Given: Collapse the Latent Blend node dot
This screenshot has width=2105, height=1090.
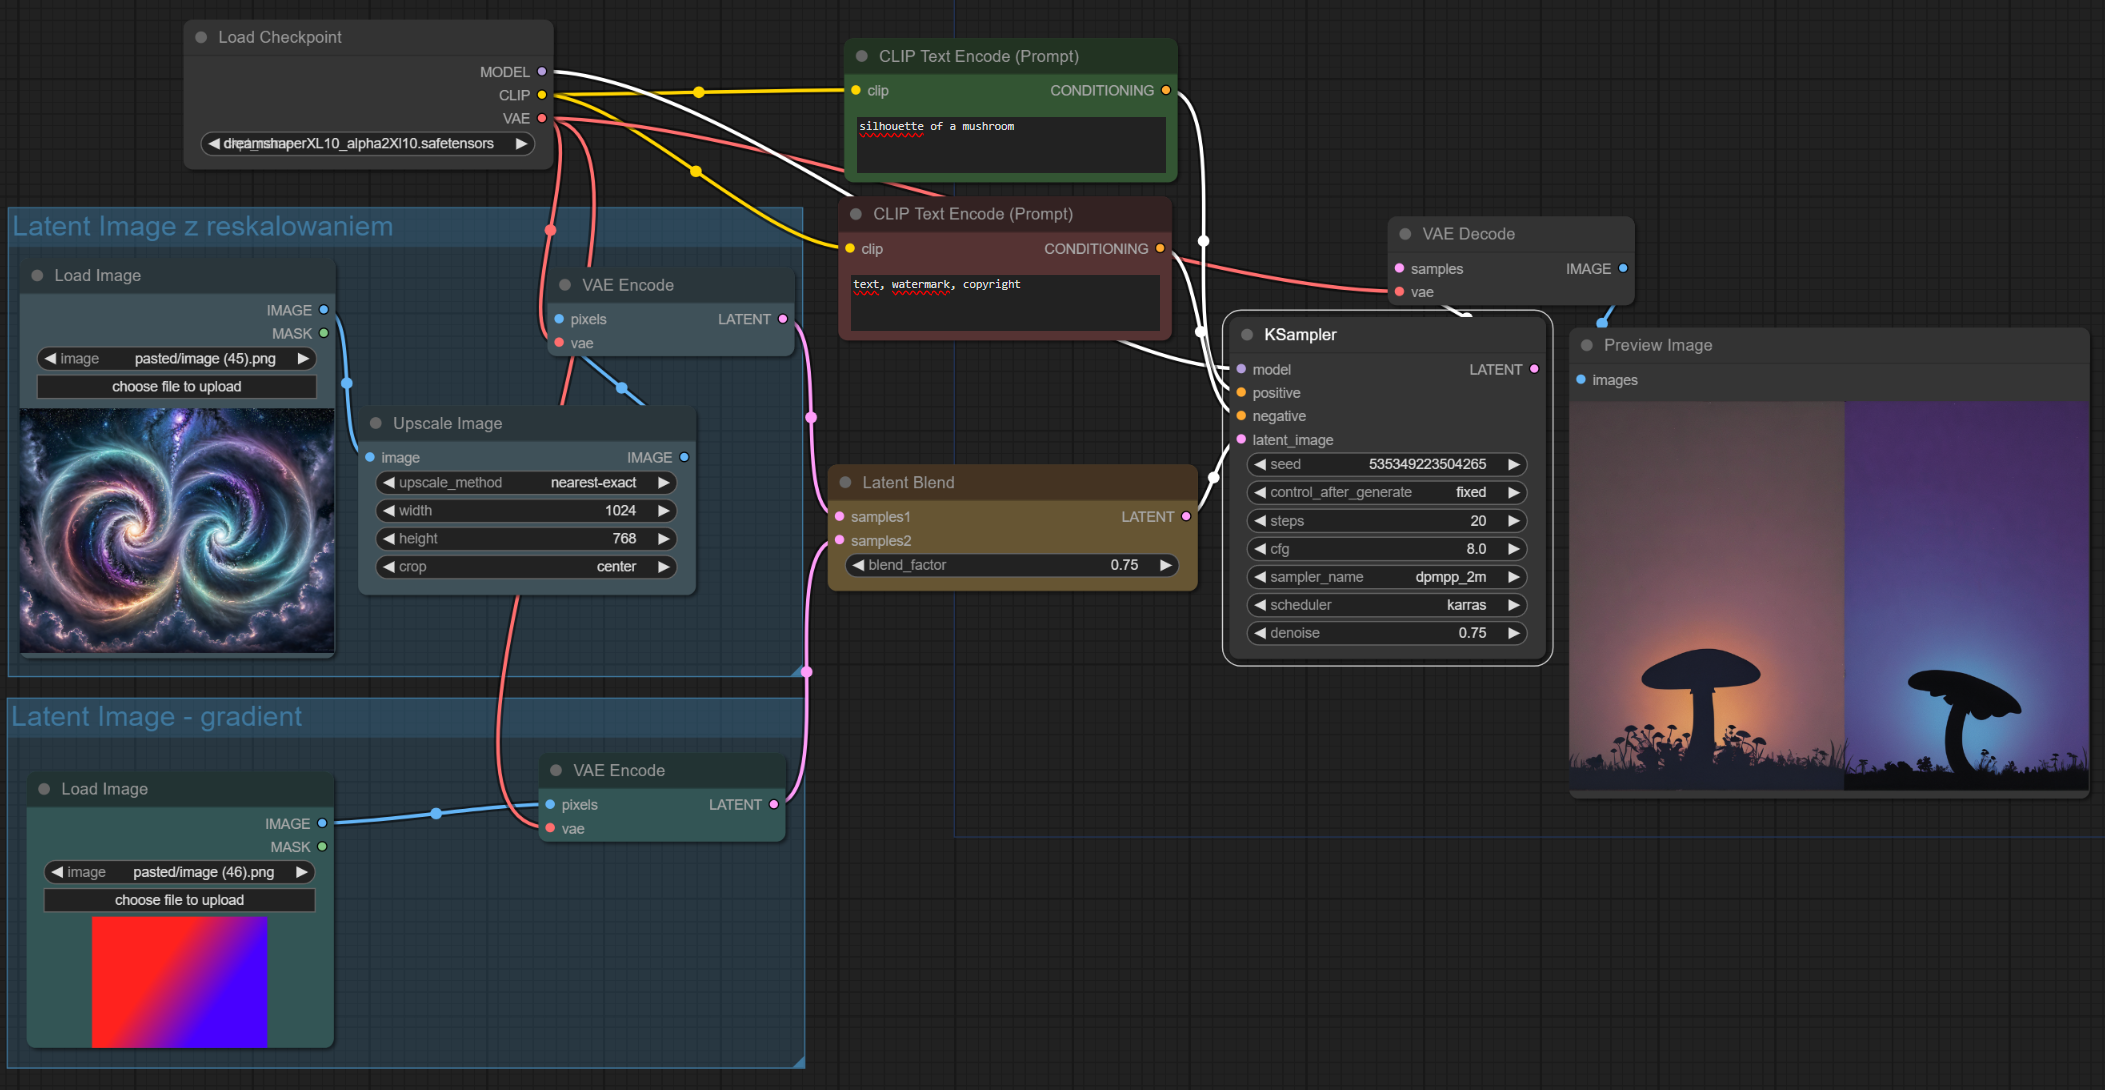Looking at the screenshot, I should 845,482.
